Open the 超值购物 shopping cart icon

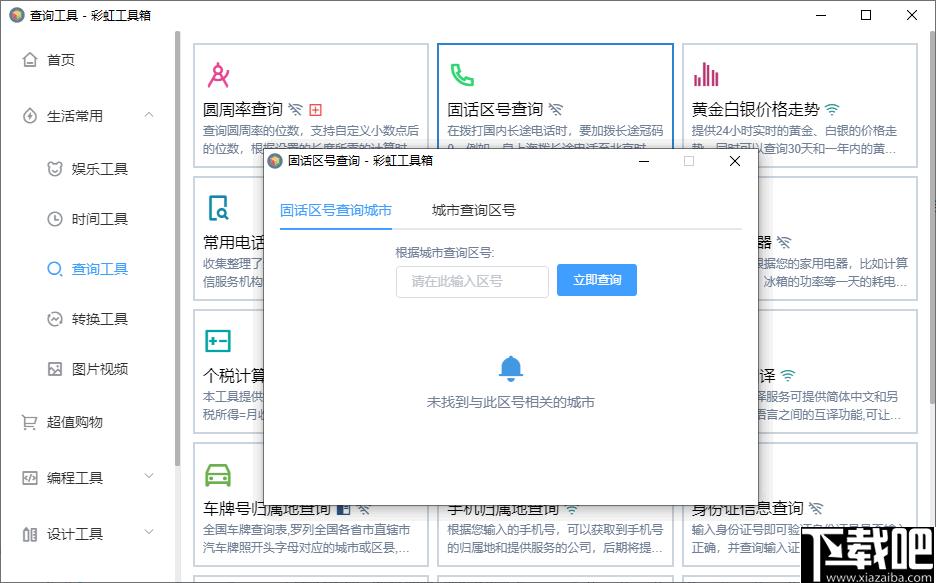(x=30, y=422)
